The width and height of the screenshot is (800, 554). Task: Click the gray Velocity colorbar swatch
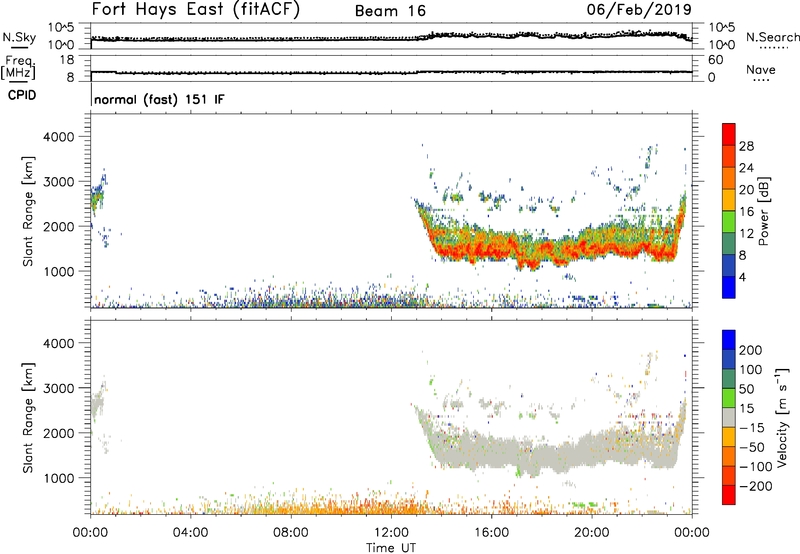(x=729, y=417)
